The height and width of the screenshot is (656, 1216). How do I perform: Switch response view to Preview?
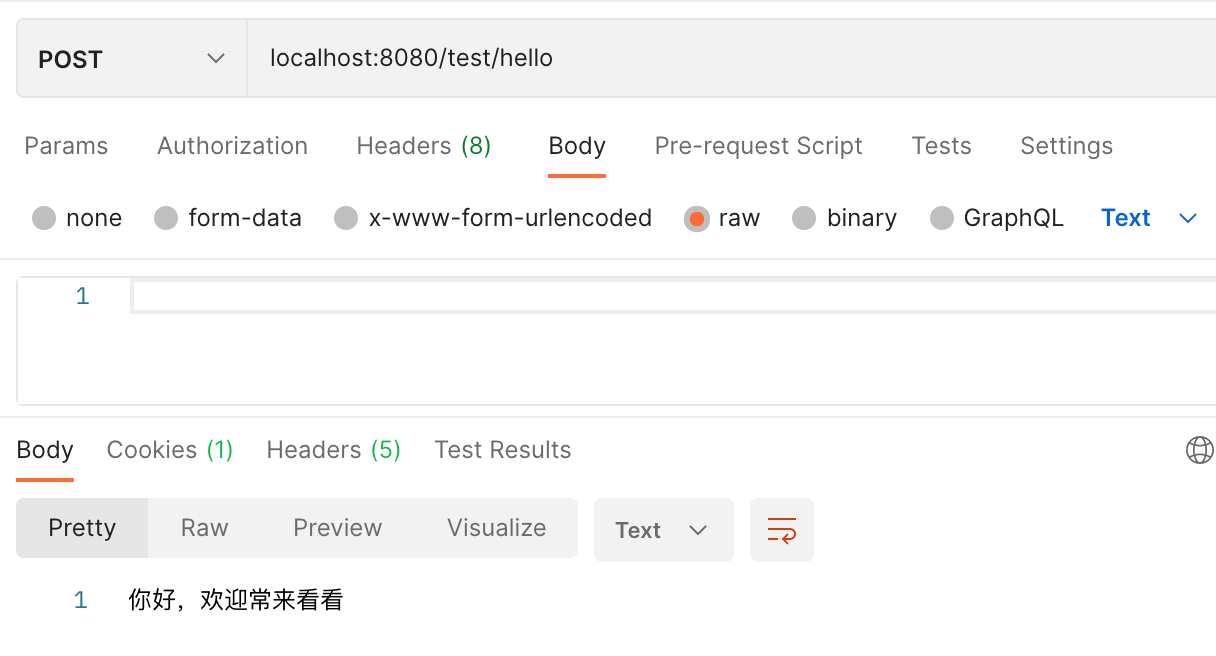[x=337, y=528]
